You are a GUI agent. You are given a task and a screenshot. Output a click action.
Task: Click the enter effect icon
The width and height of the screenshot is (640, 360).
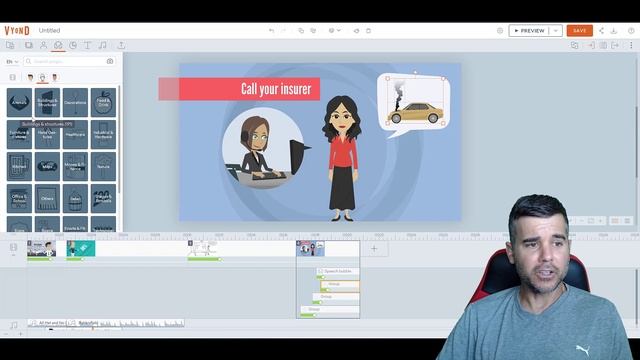click(x=591, y=45)
